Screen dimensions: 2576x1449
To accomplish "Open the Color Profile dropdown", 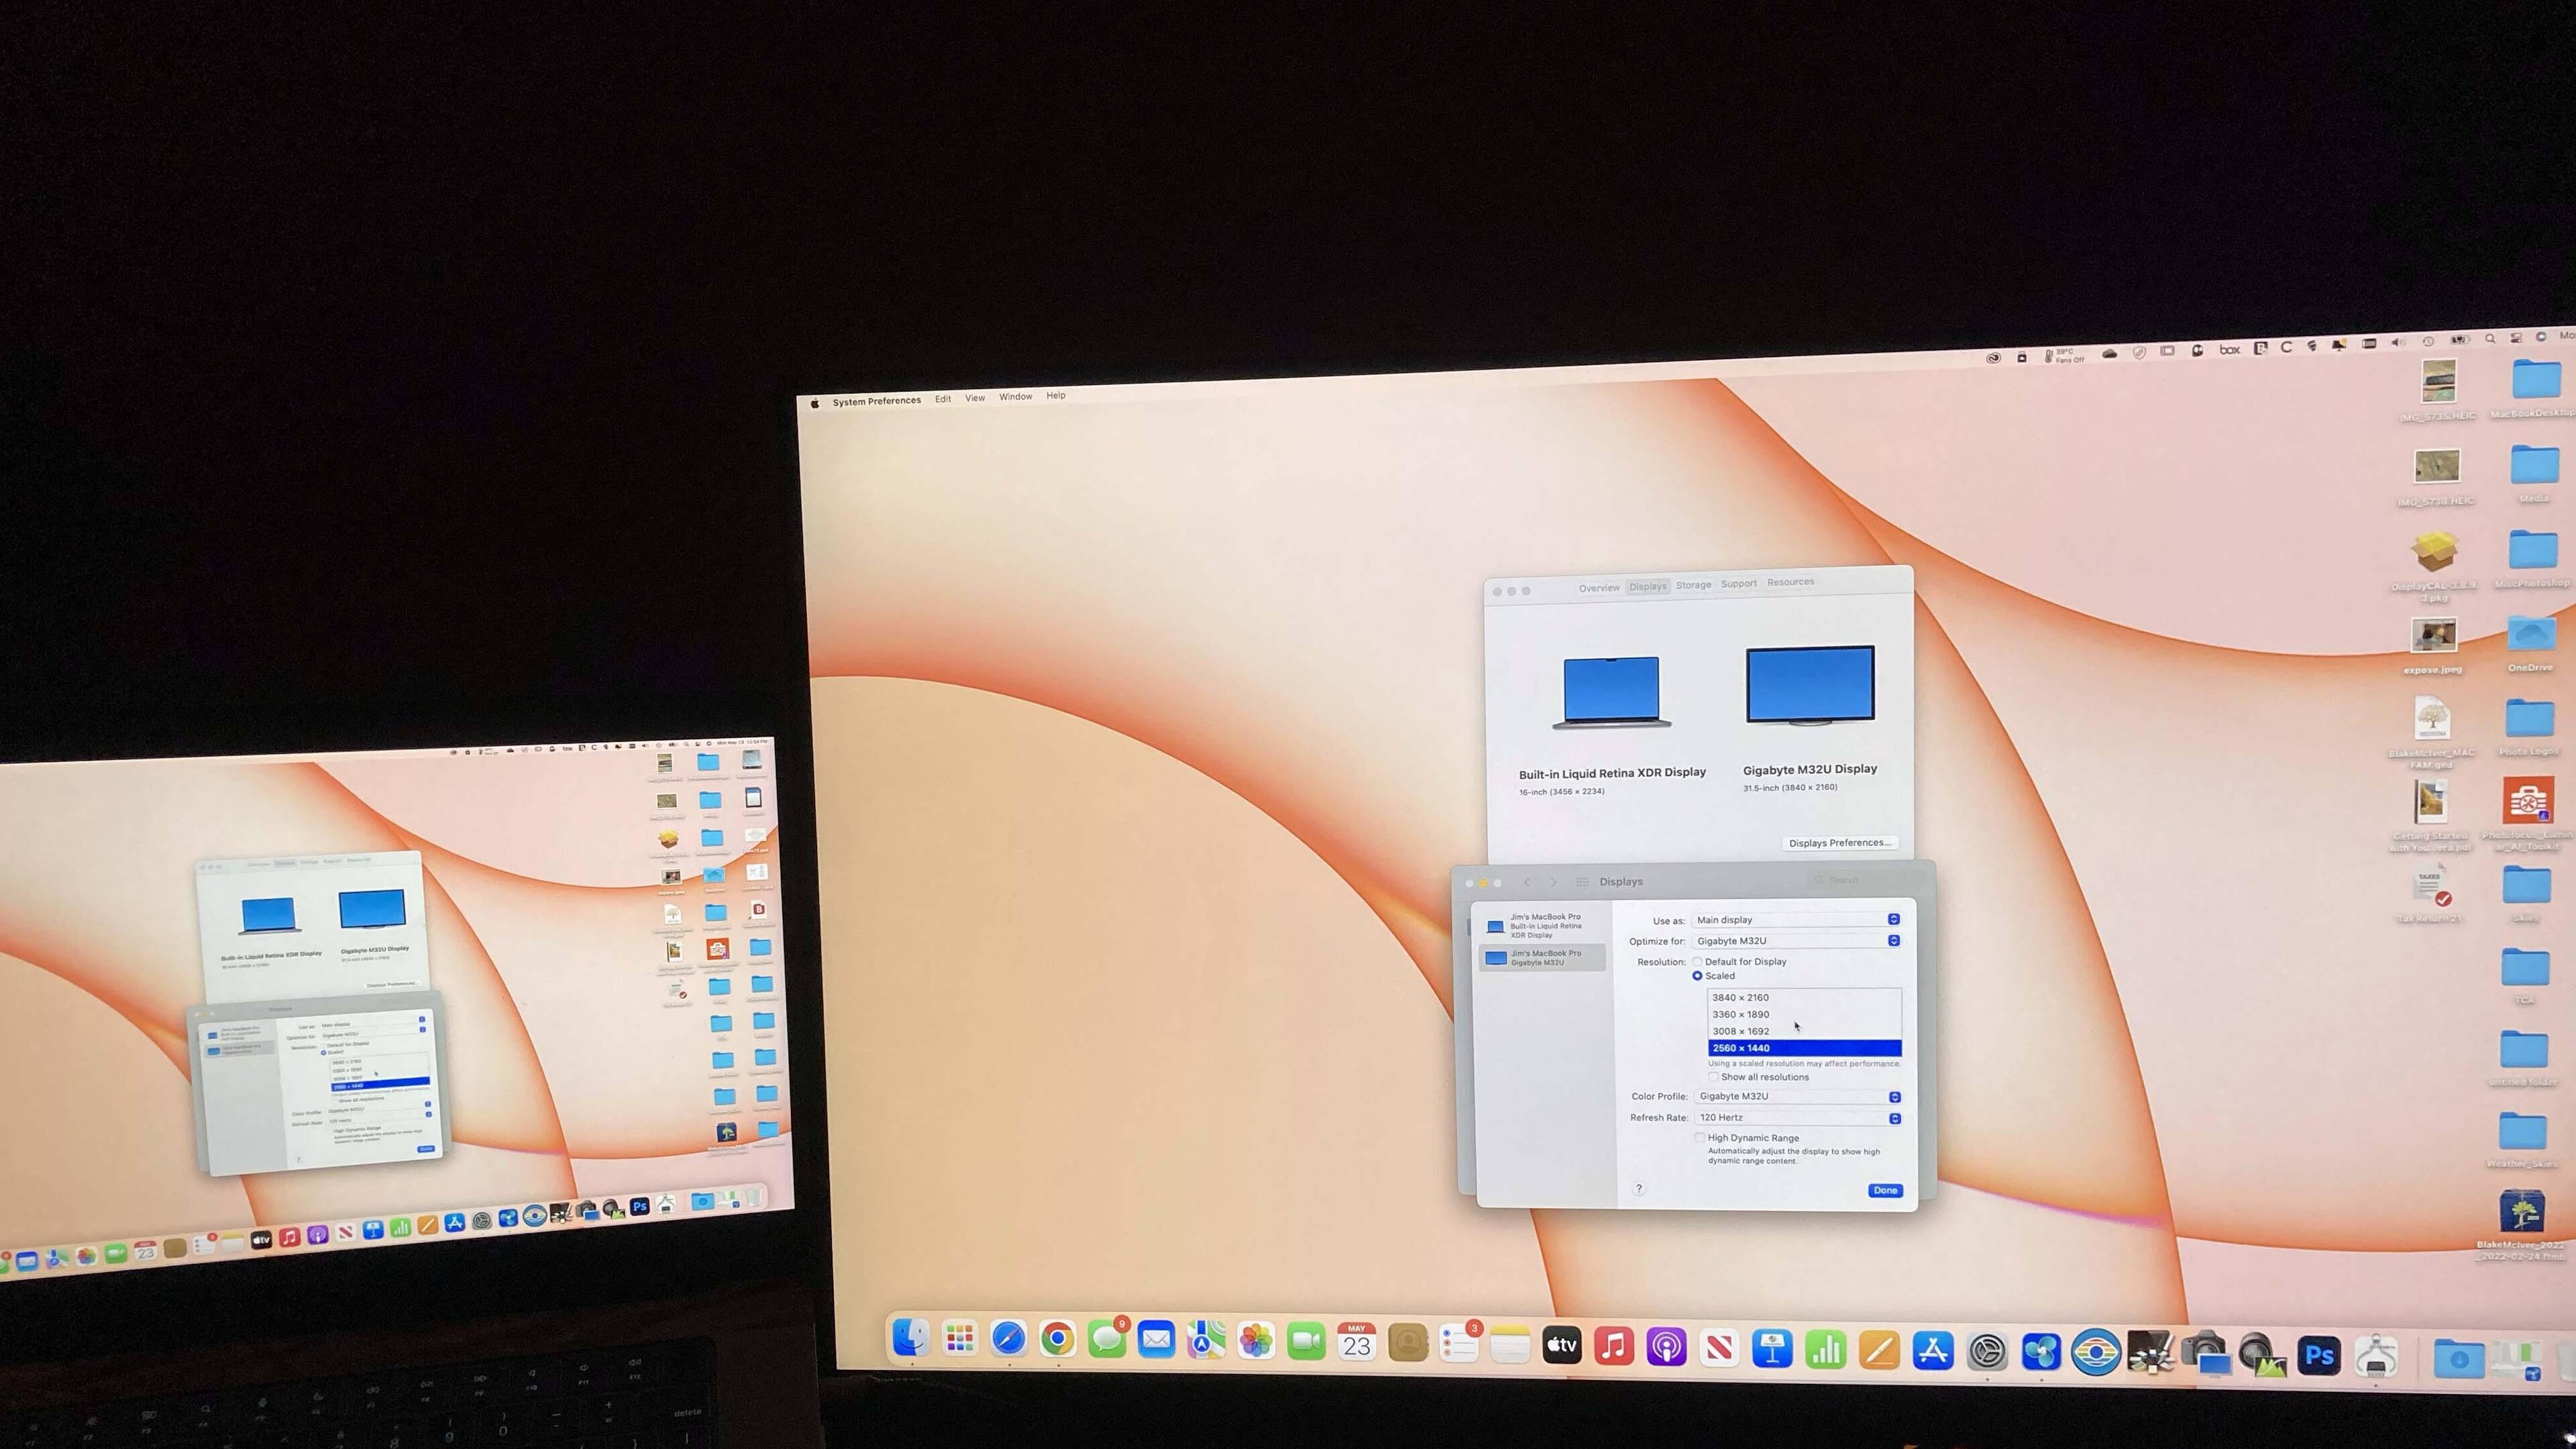I will [1797, 1096].
